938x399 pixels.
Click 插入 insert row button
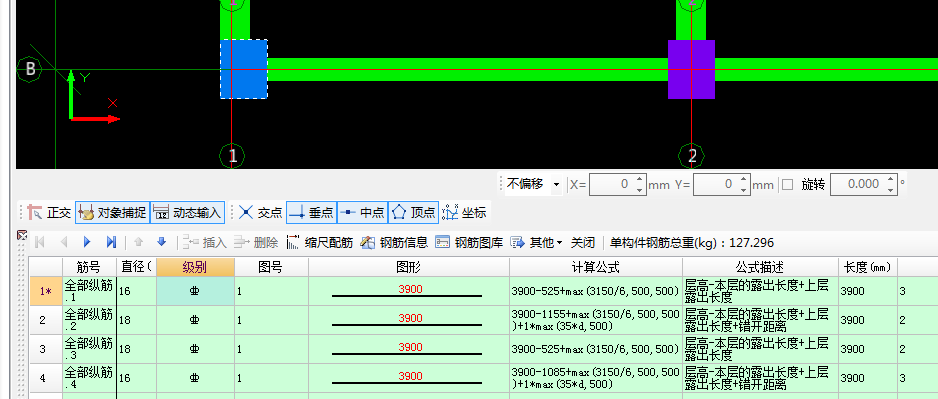(205, 242)
